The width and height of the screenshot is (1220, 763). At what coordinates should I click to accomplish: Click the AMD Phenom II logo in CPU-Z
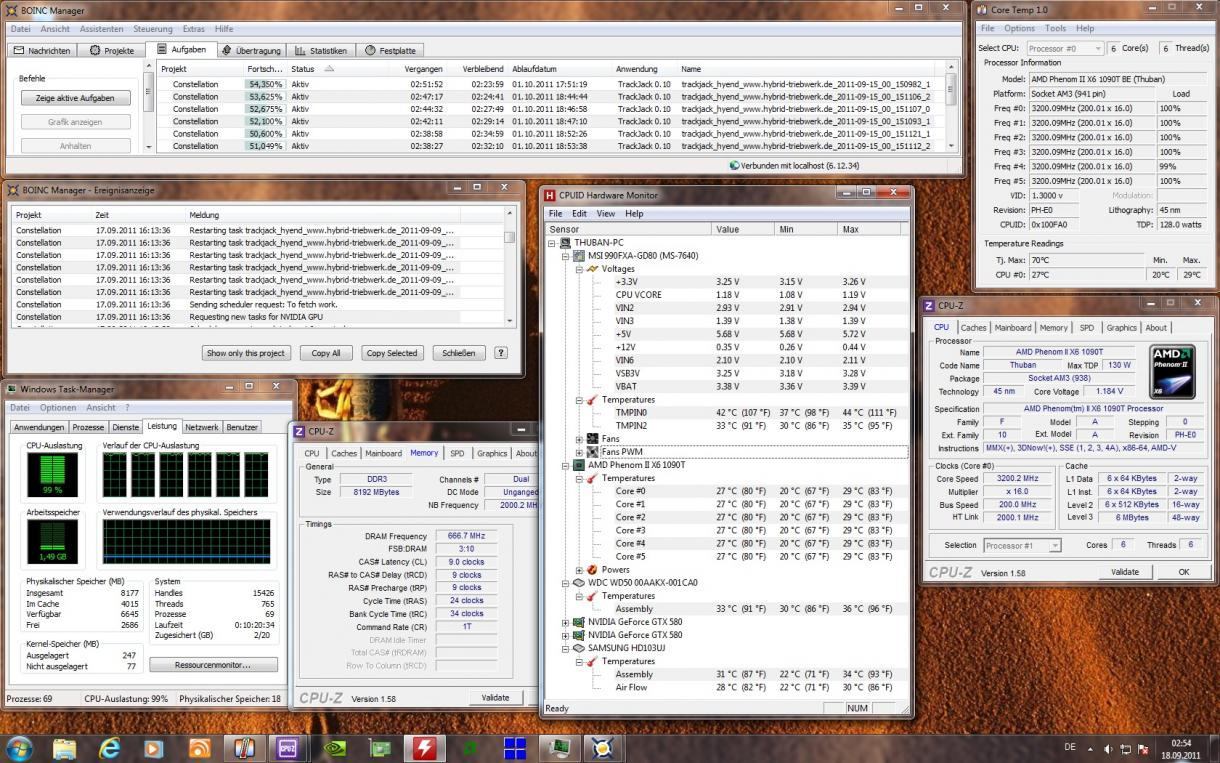pos(1172,372)
